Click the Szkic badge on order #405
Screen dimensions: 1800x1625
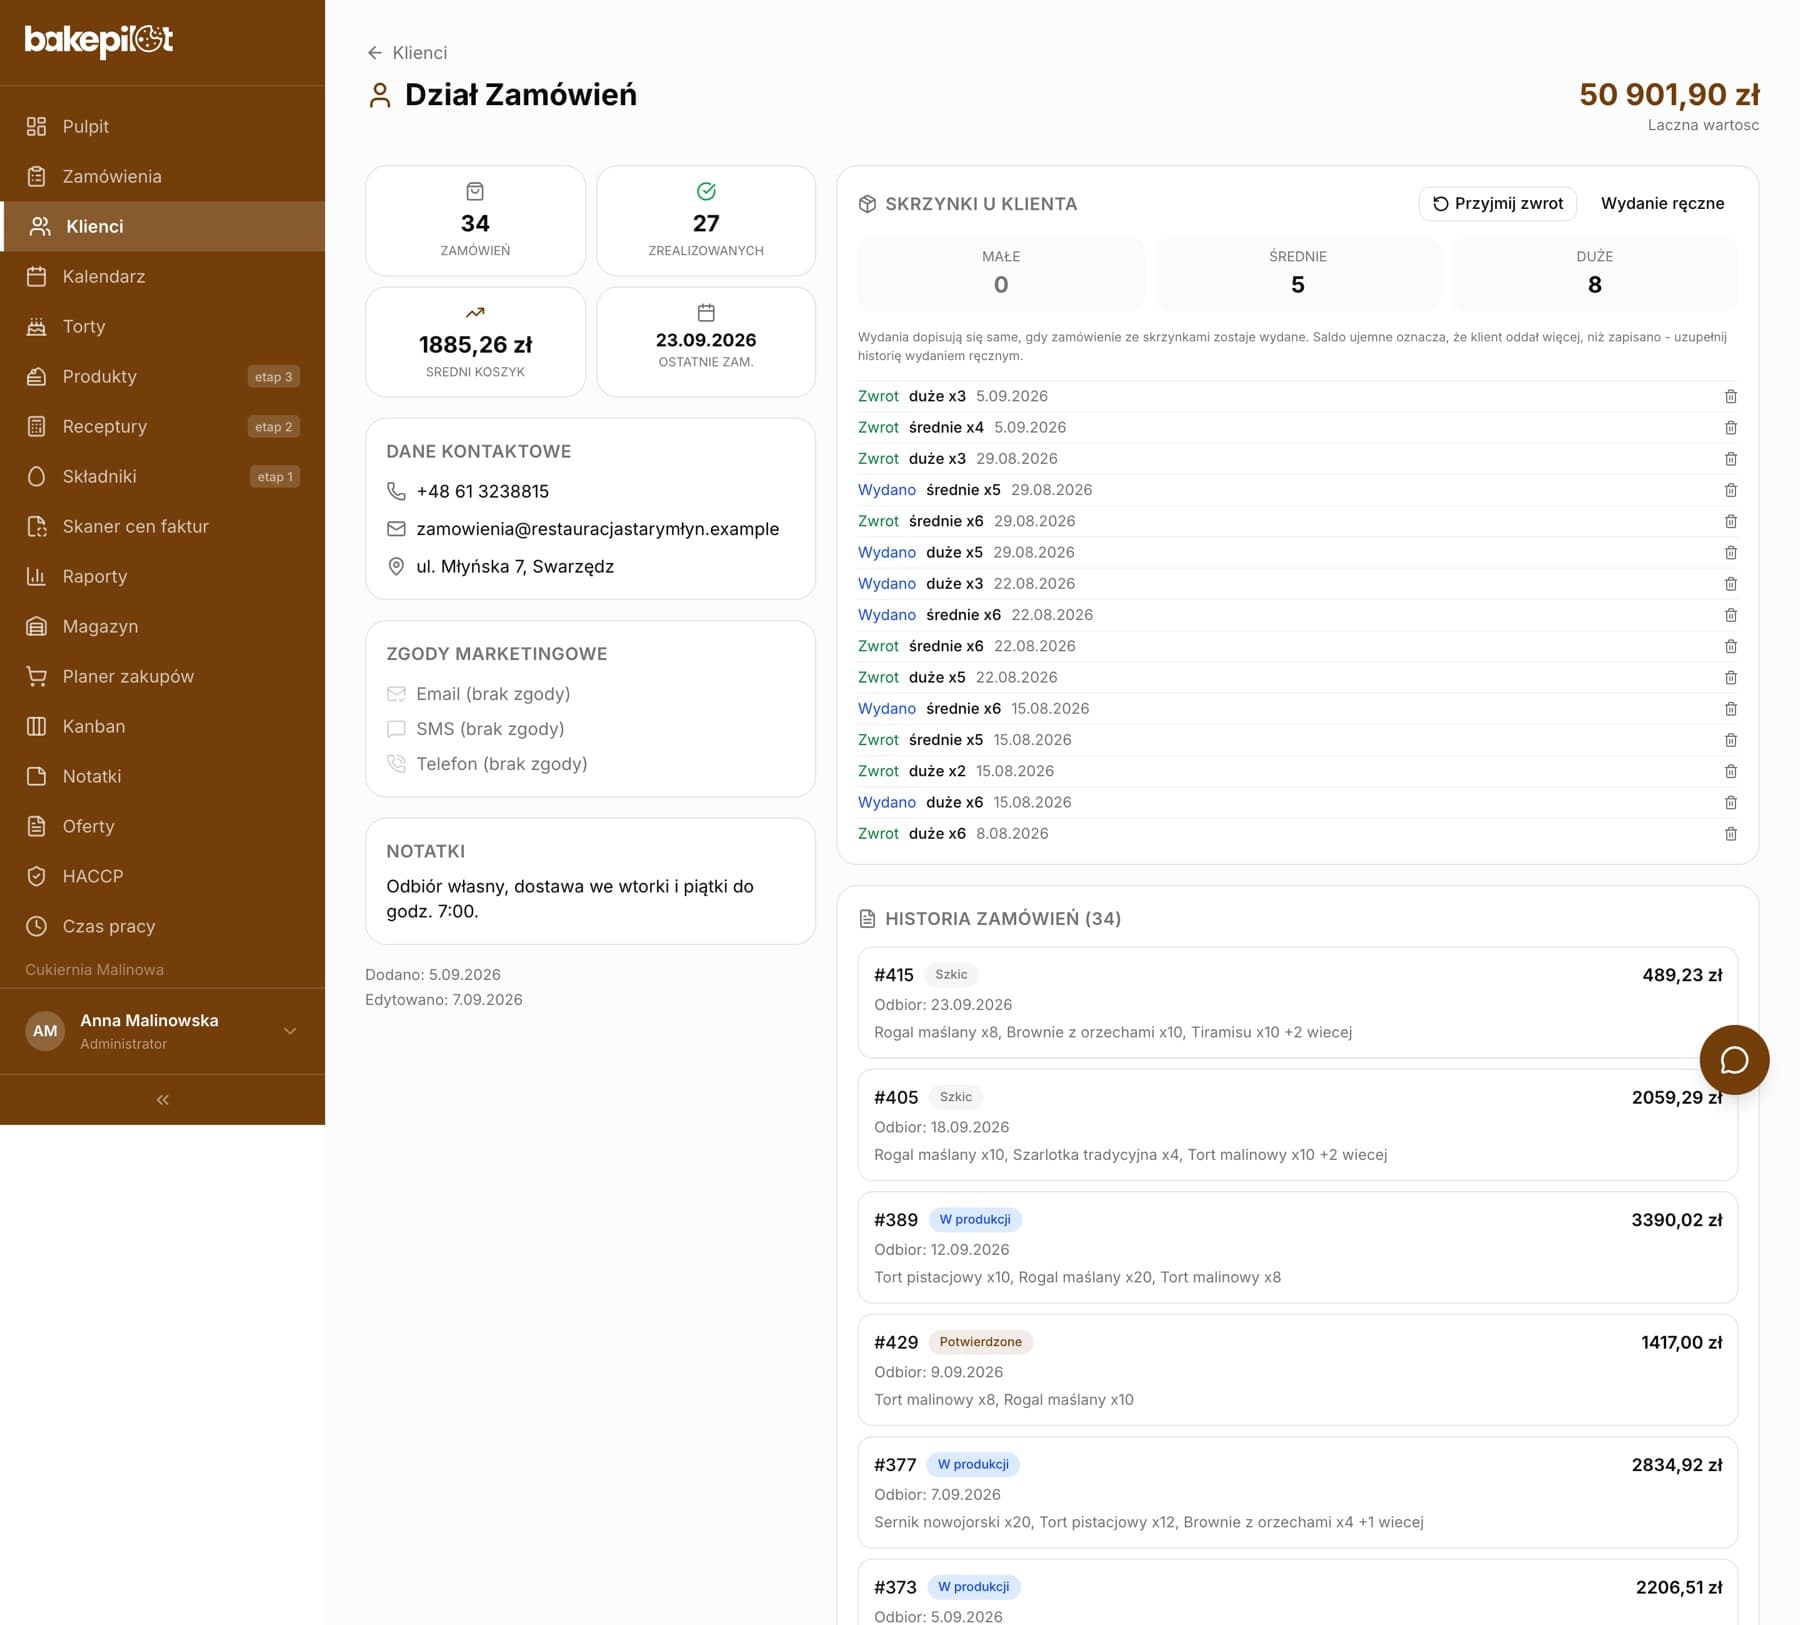955,1097
